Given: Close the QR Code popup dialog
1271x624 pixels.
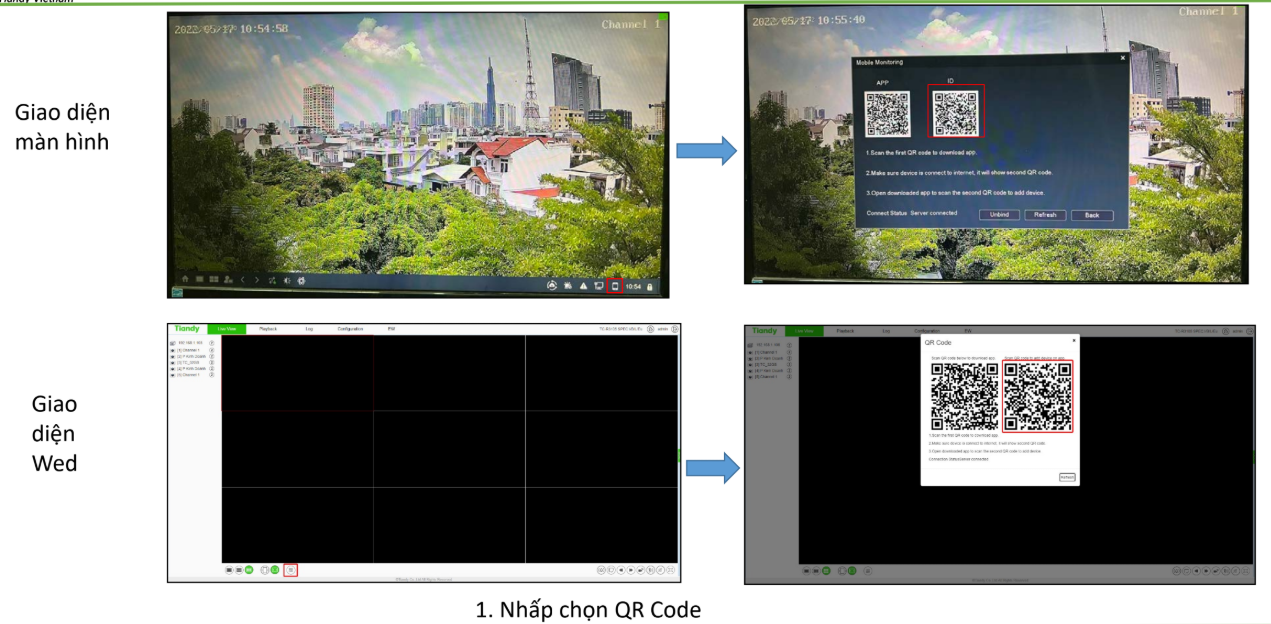Looking at the screenshot, I should click(1074, 341).
